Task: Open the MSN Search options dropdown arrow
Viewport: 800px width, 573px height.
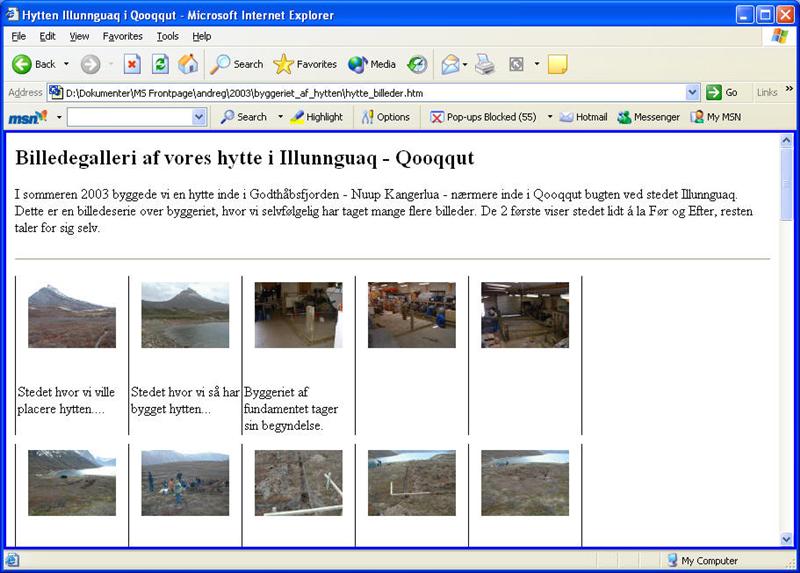Action: (280, 117)
